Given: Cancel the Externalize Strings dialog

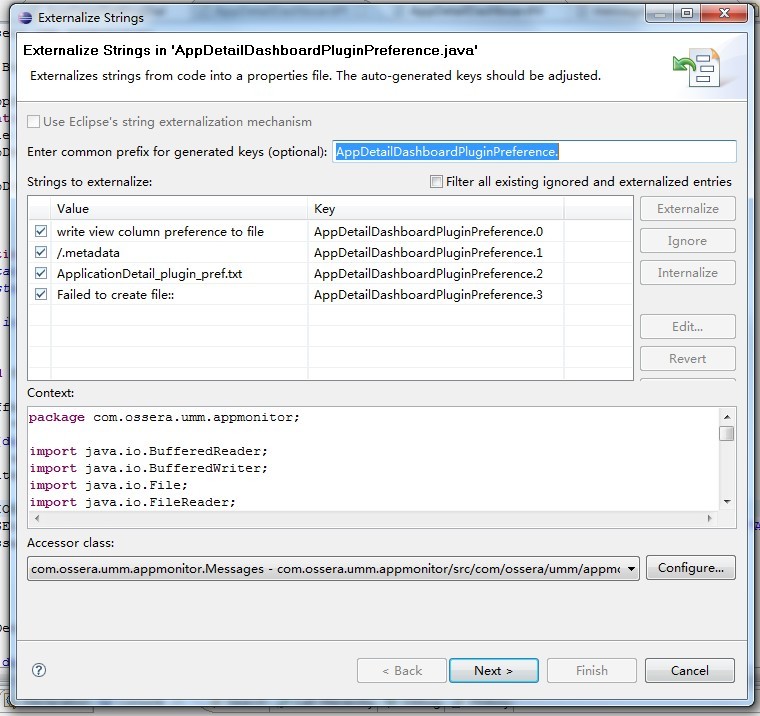Looking at the screenshot, I should pyautogui.click(x=689, y=670).
